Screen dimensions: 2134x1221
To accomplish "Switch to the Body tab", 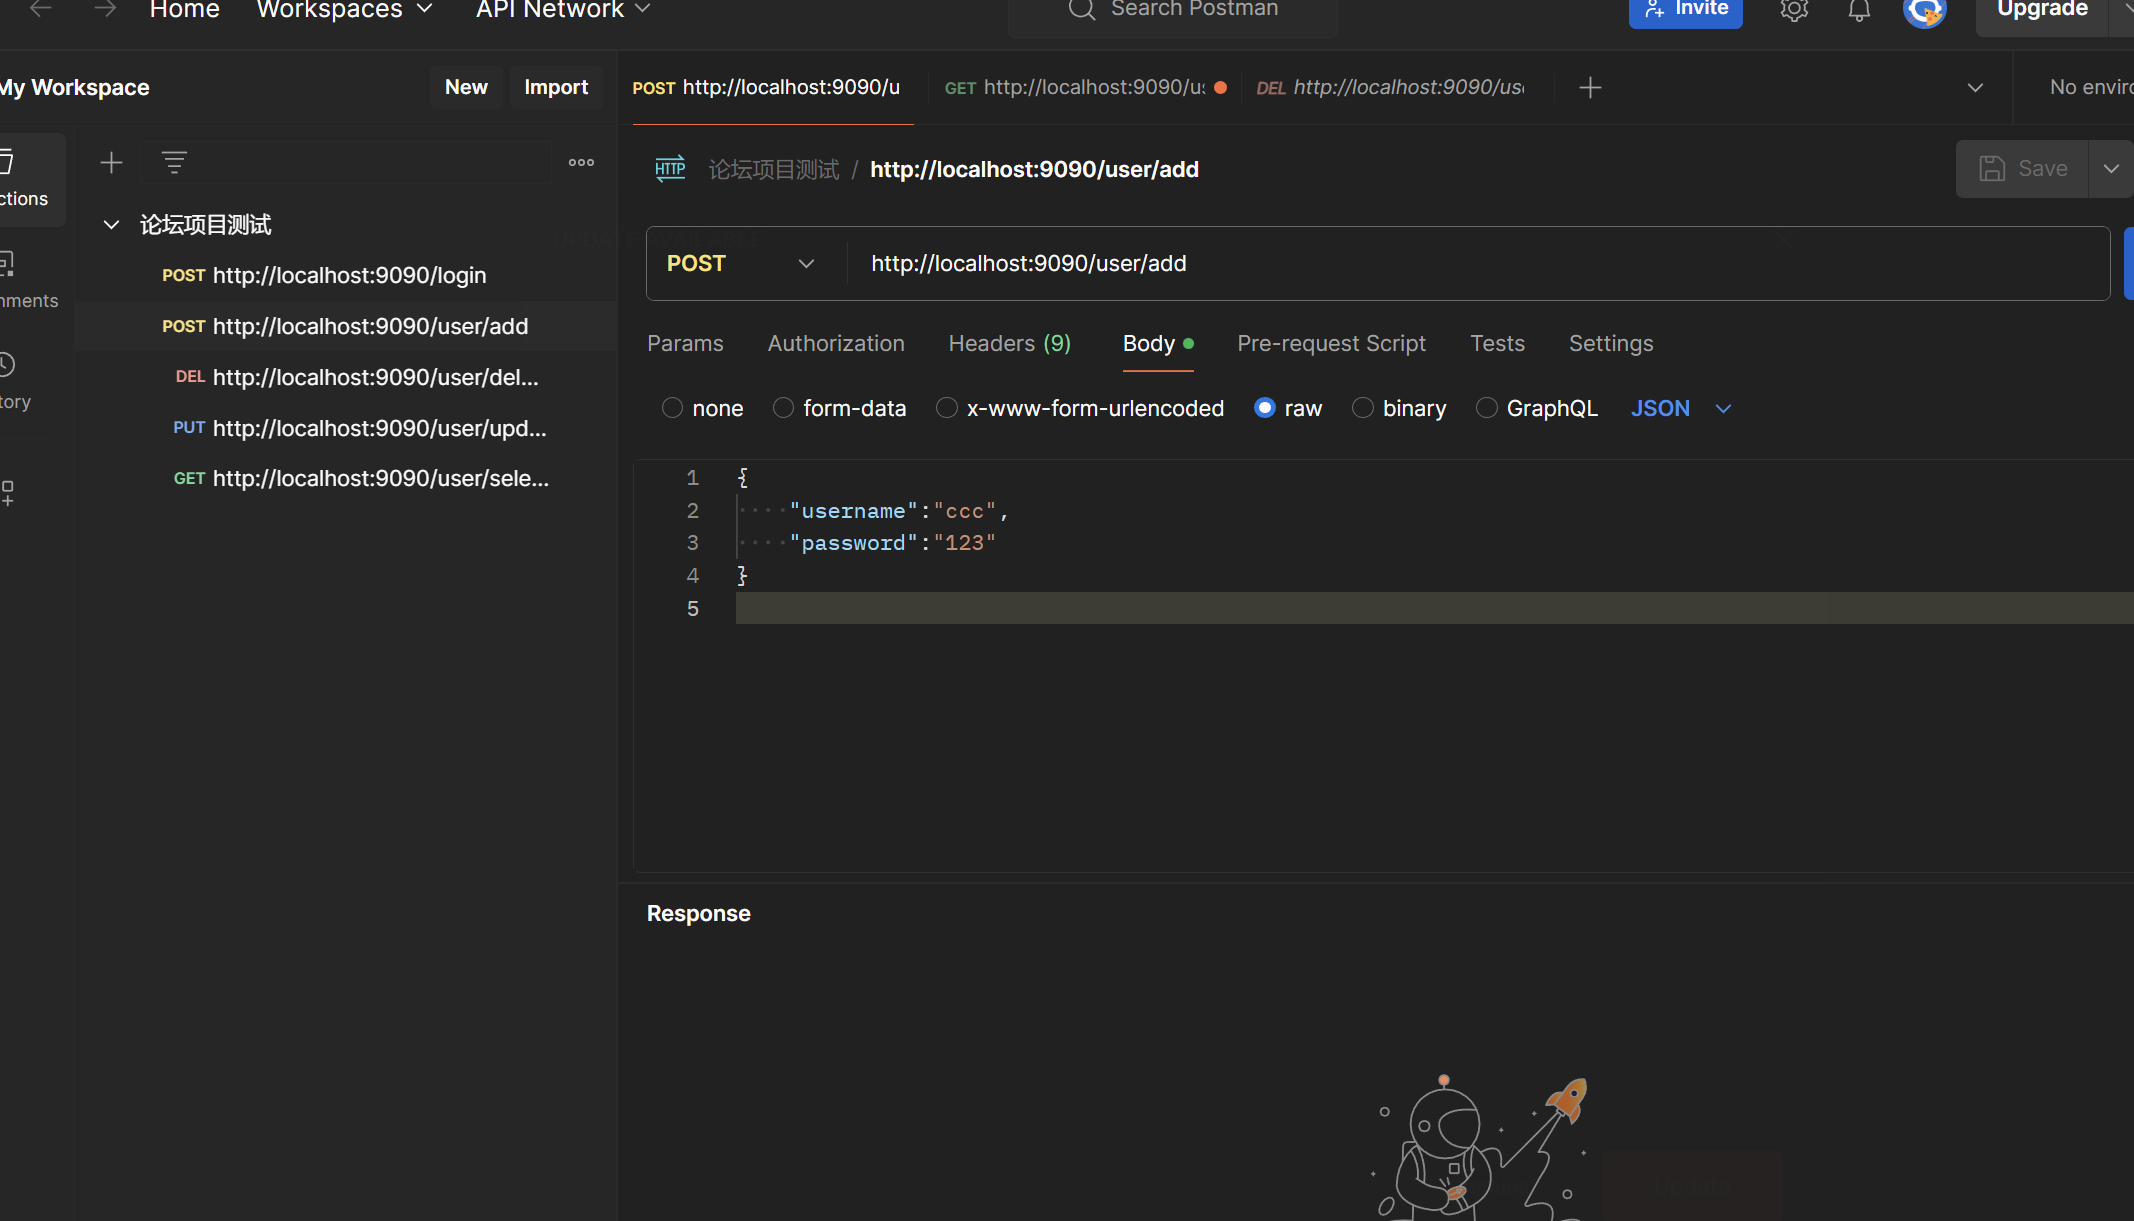I will (x=1158, y=343).
